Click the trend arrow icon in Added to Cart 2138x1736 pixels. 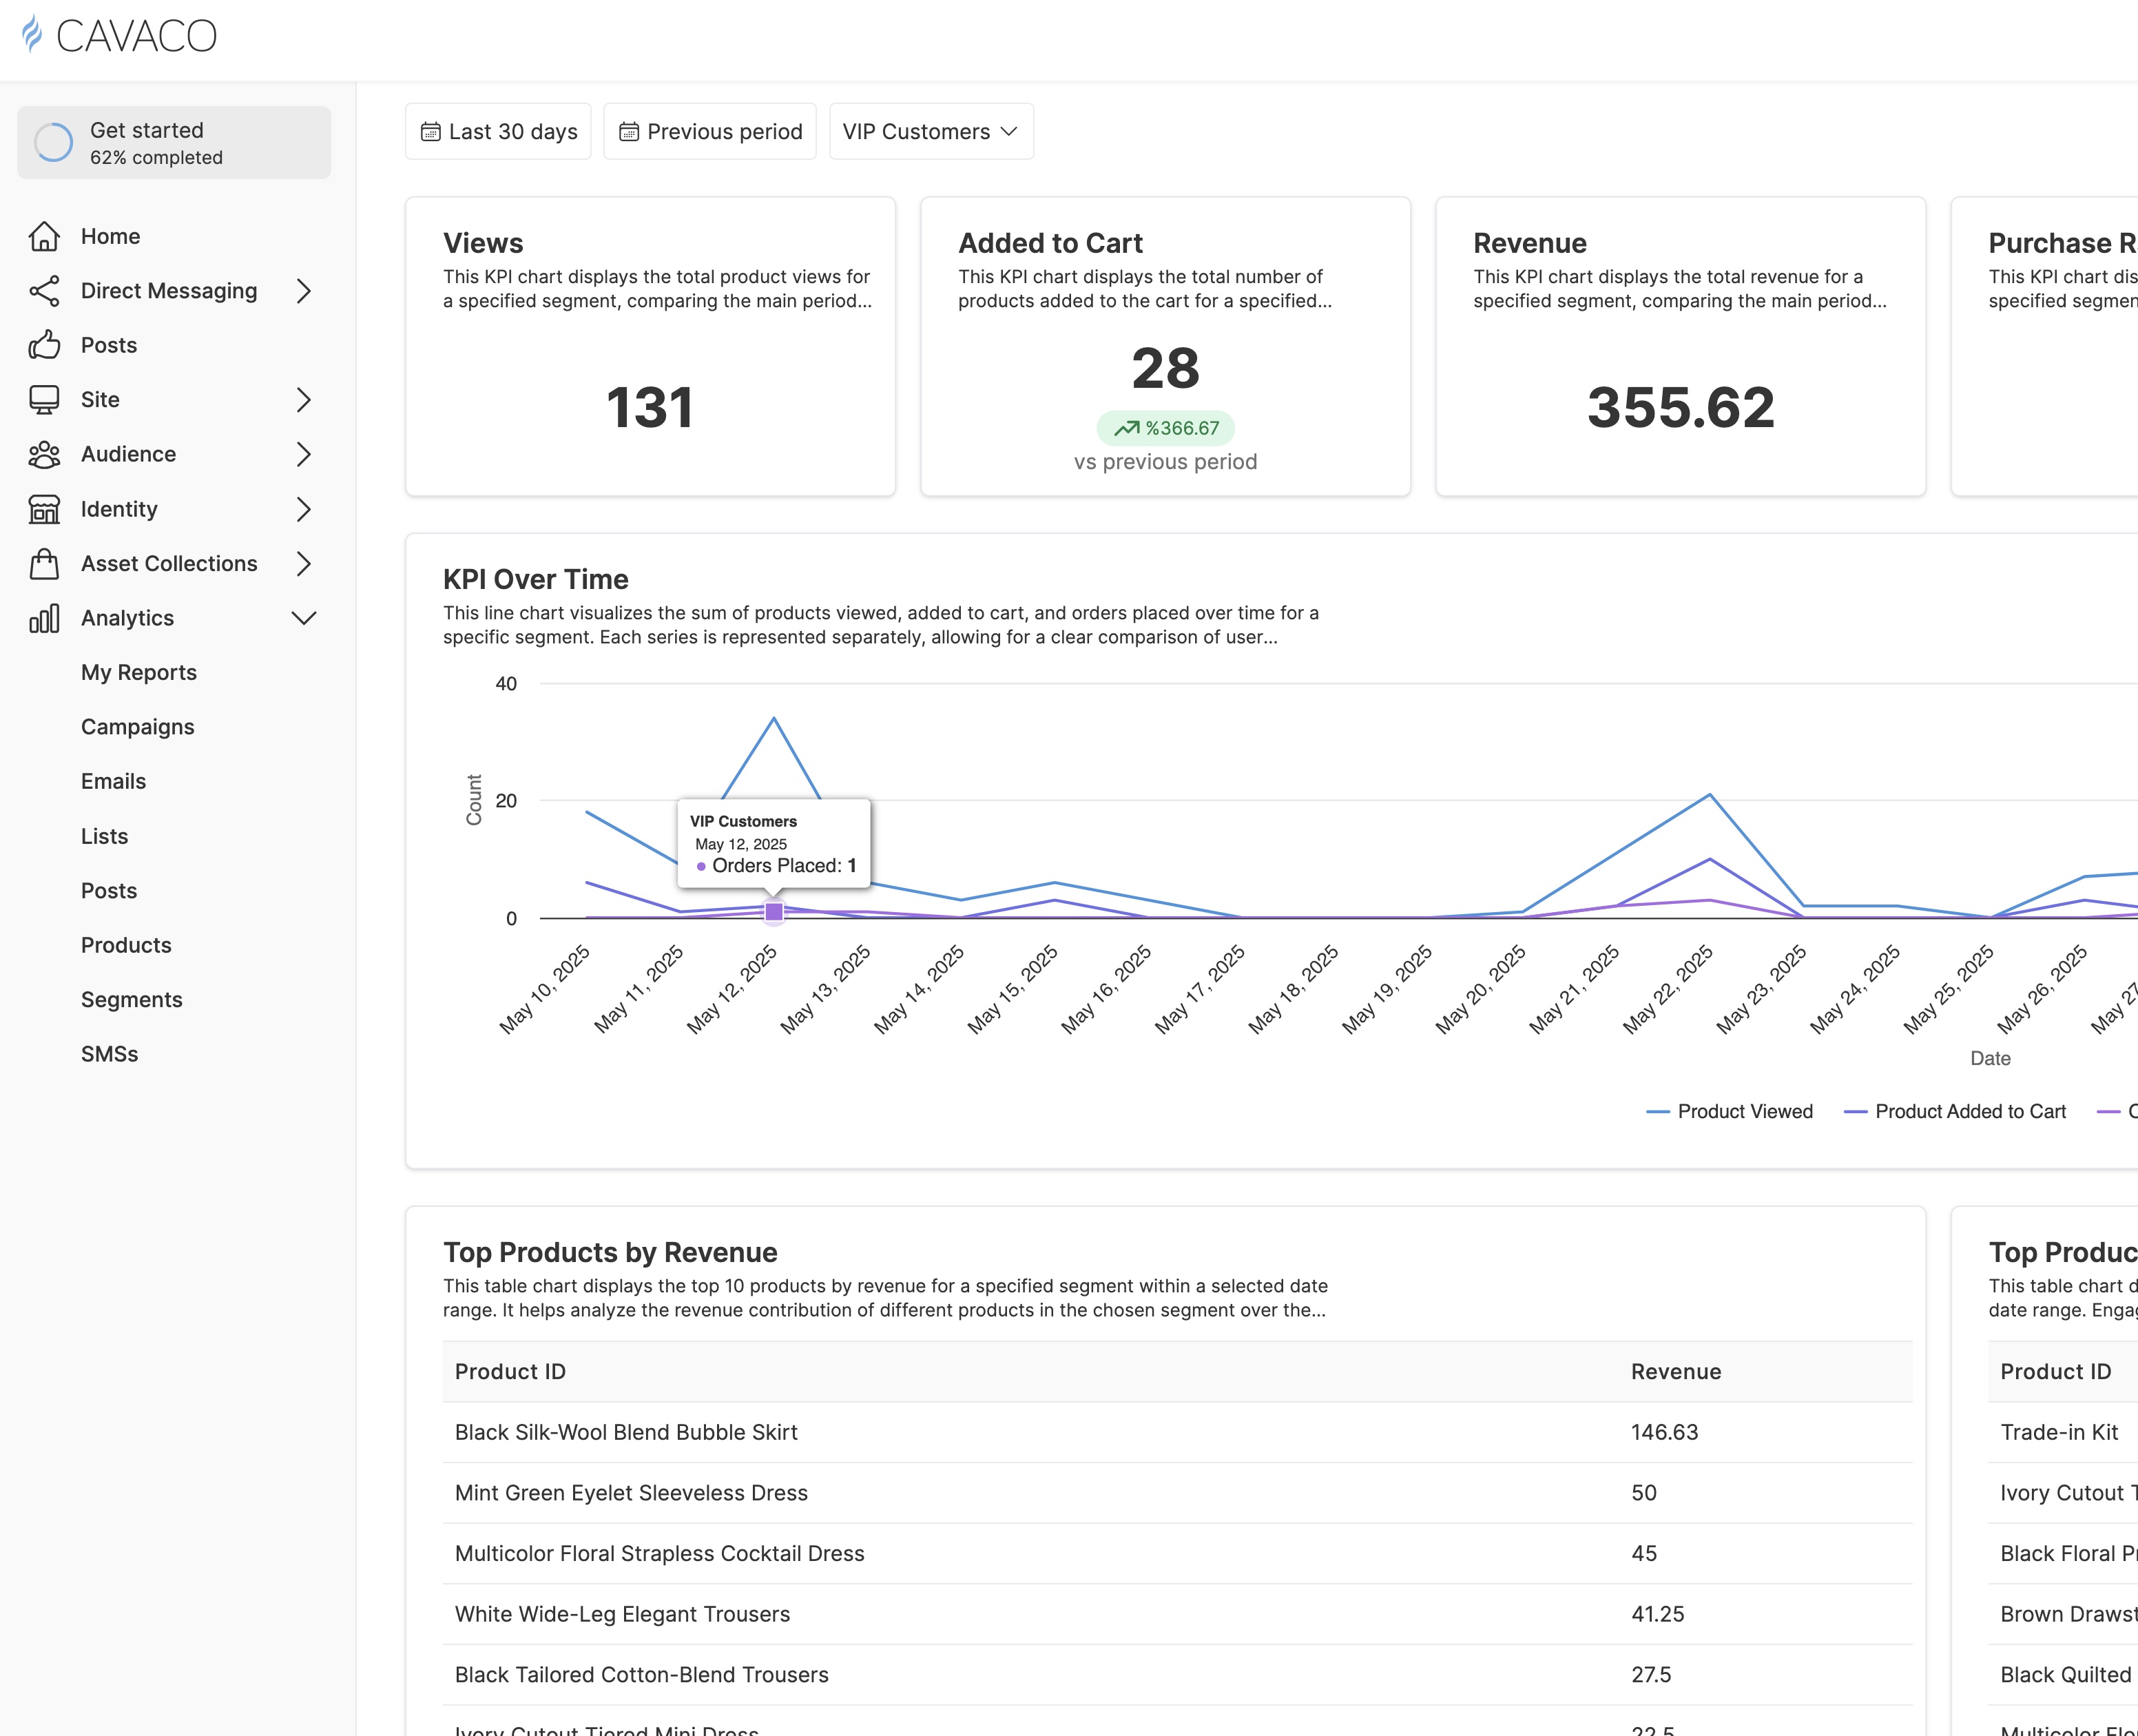[1127, 428]
